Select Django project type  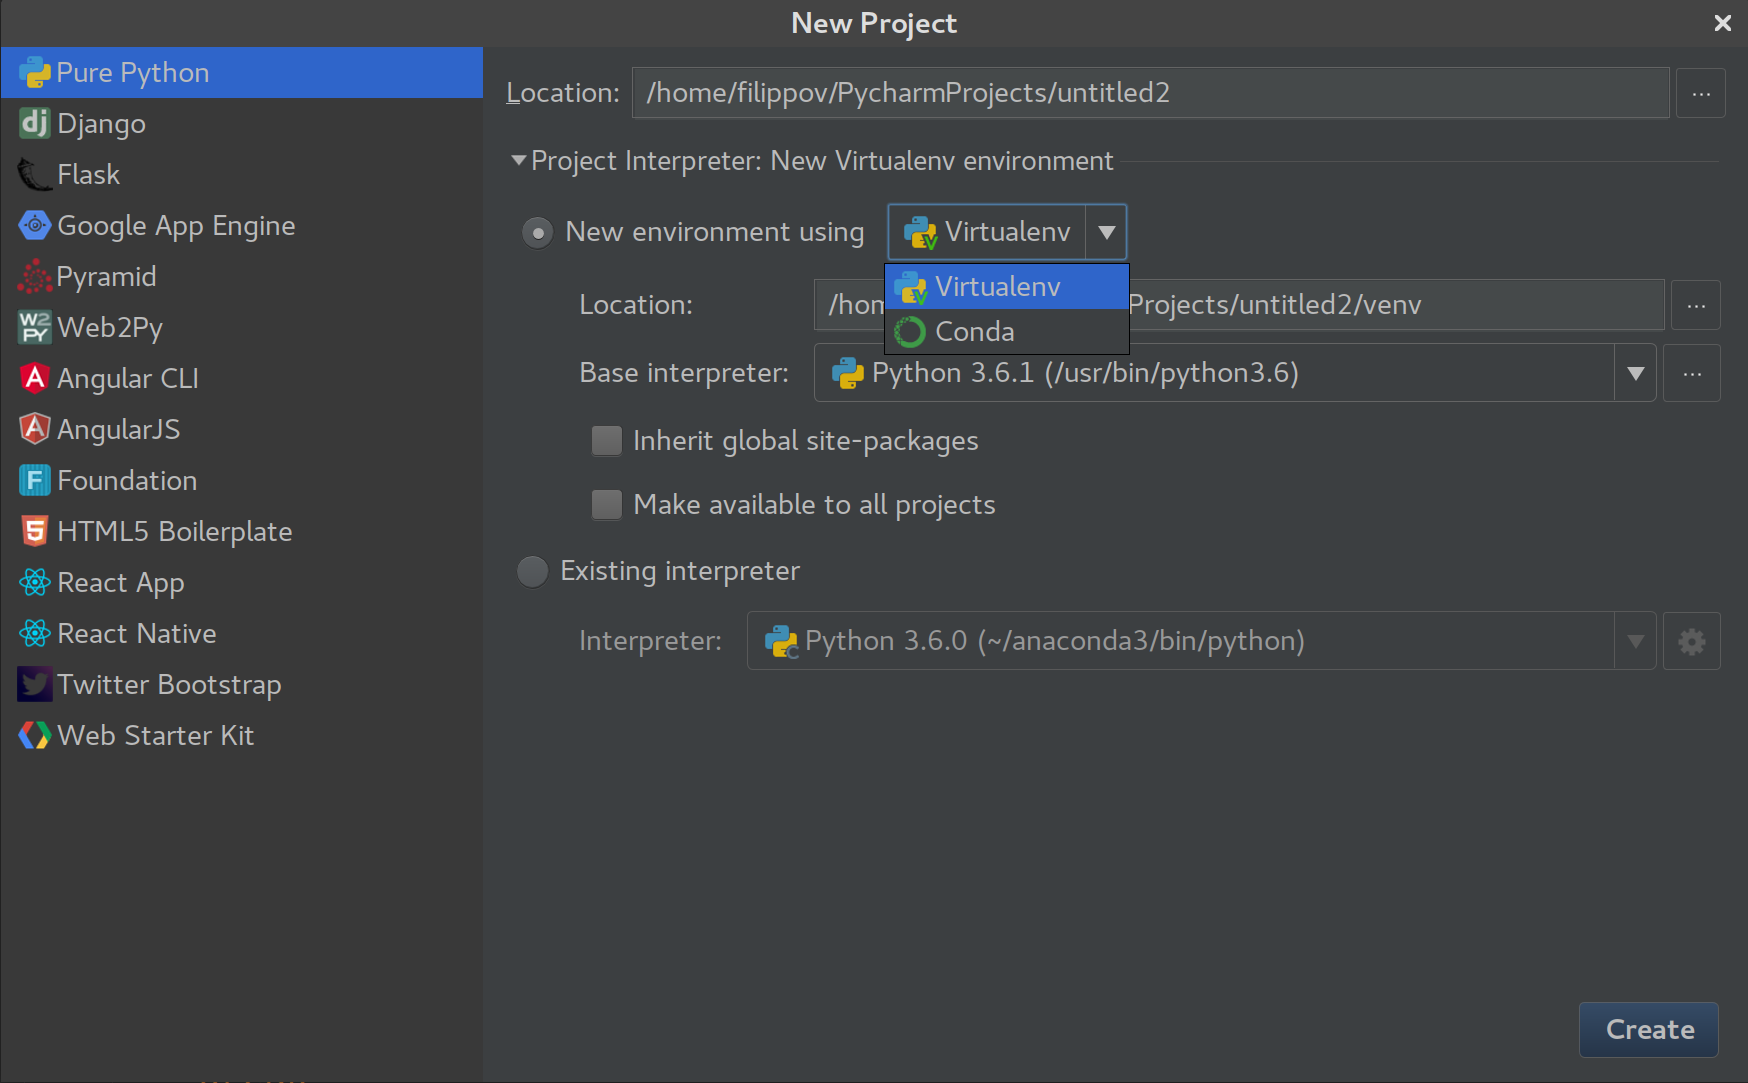click(x=242, y=124)
